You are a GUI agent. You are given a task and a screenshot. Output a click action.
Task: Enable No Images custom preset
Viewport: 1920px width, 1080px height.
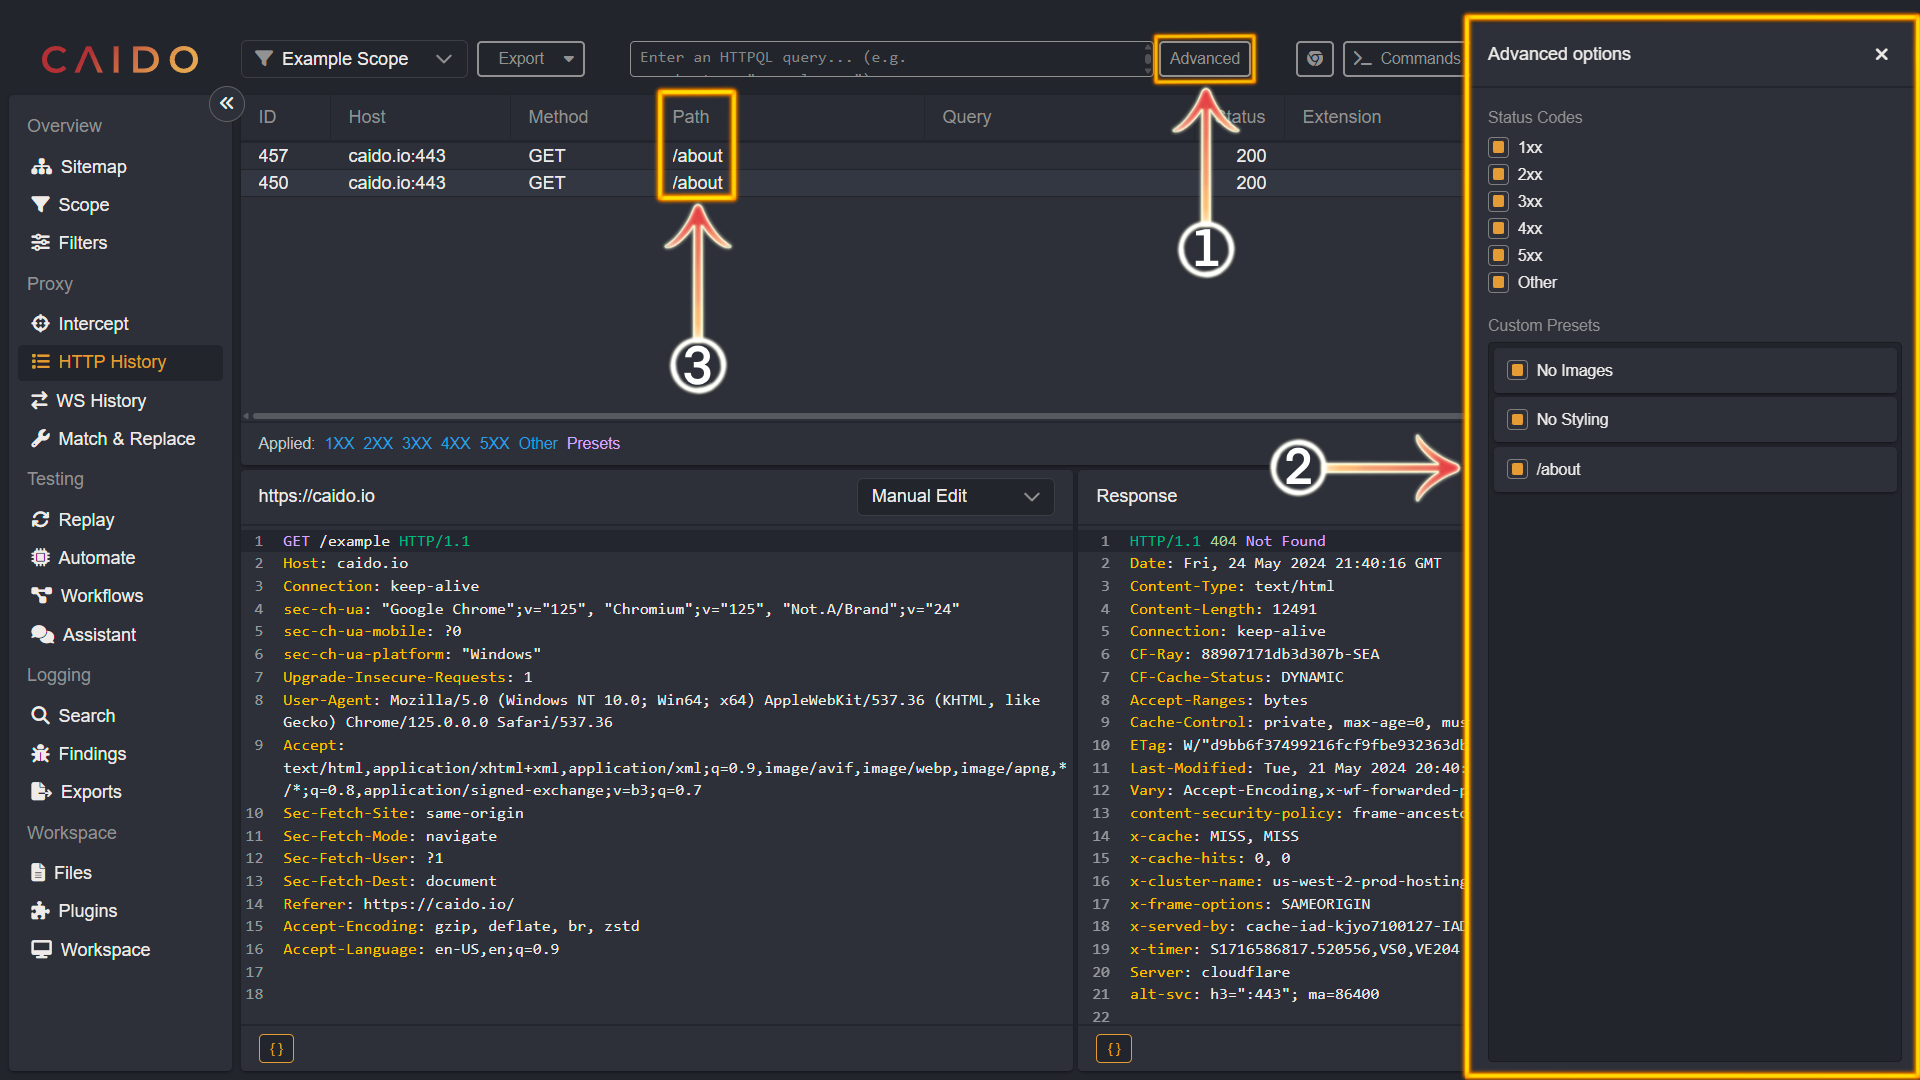(x=1516, y=371)
